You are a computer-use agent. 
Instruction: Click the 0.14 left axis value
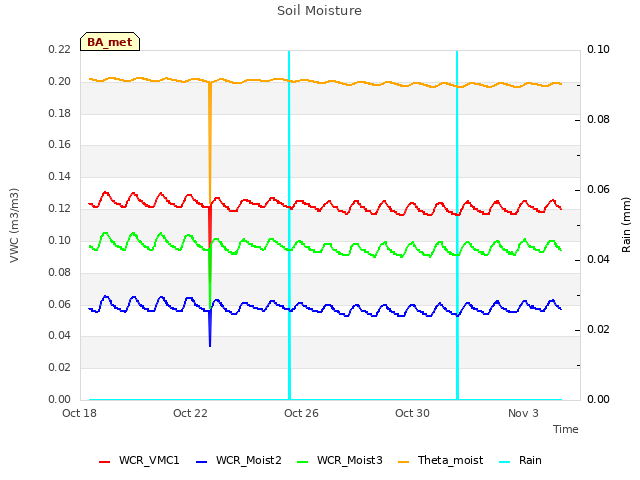[60, 176]
